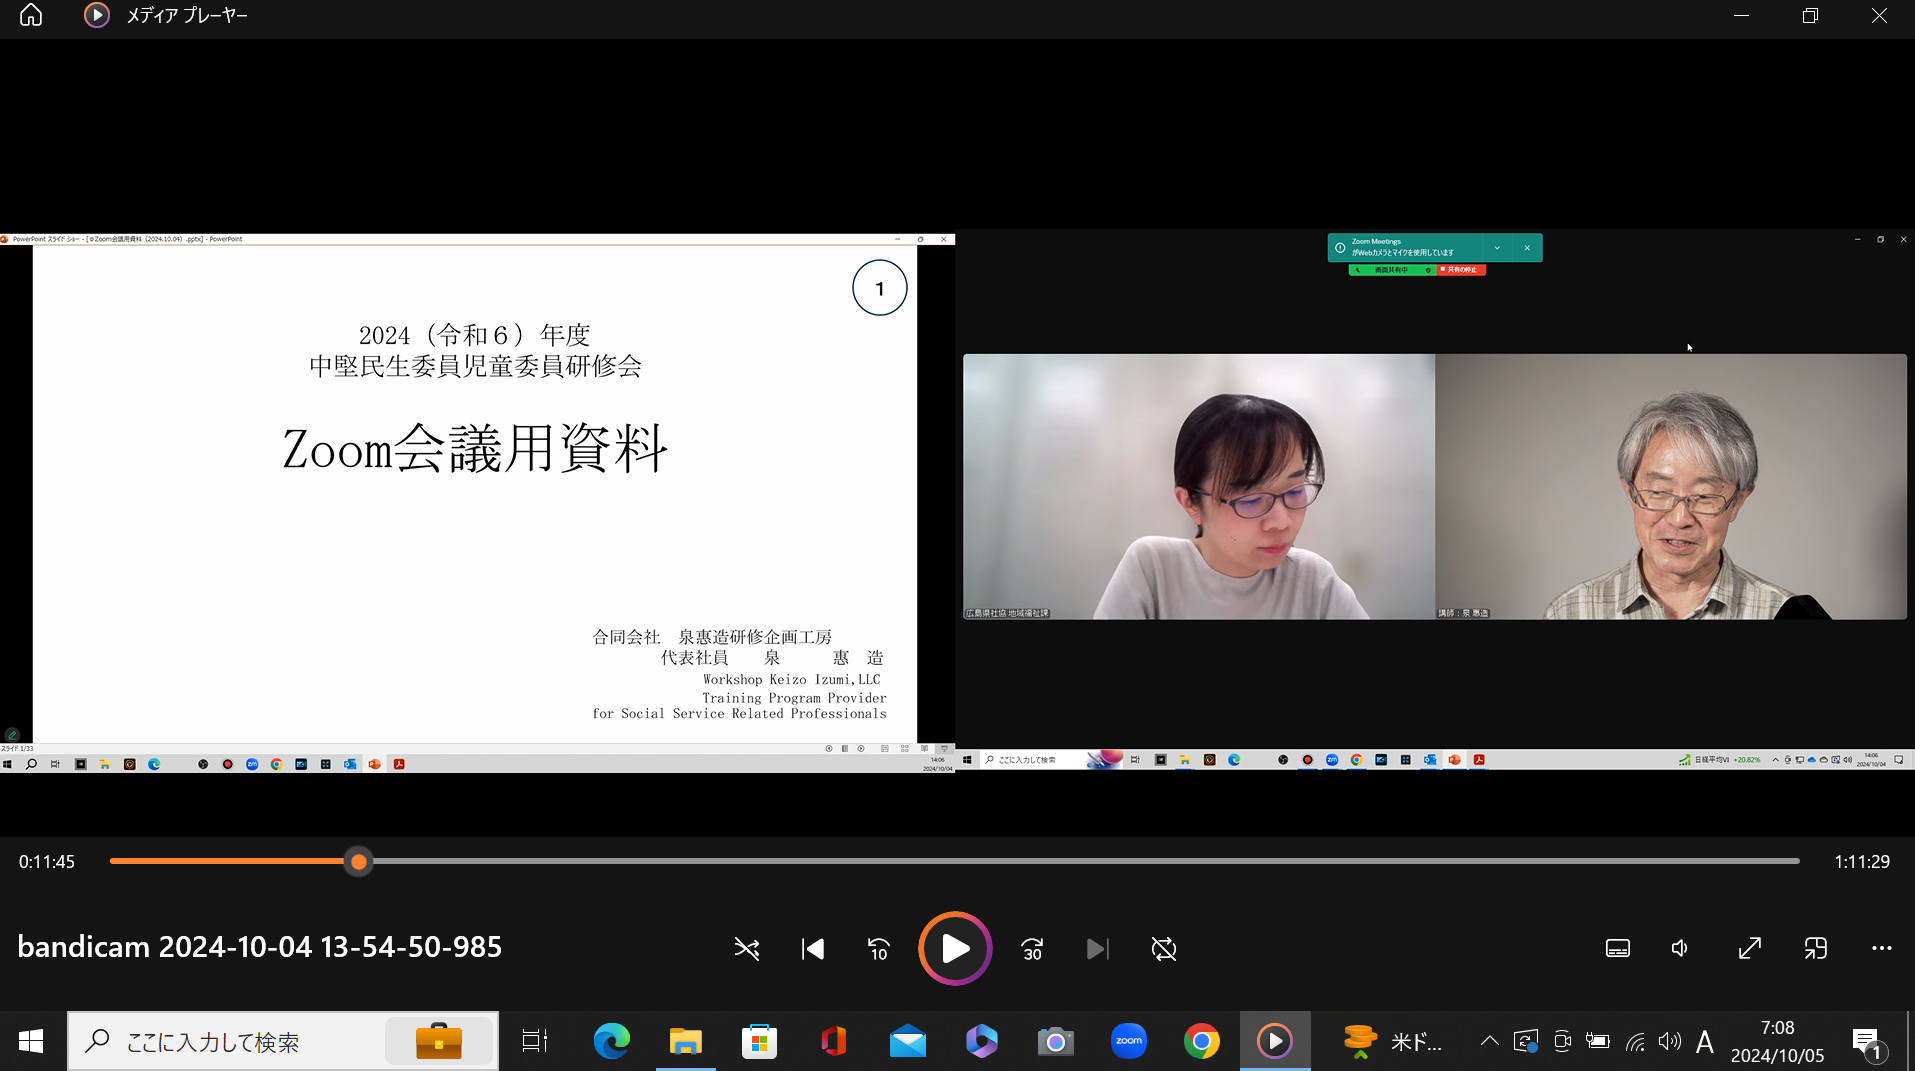Click the Windows Start button
Screen dimensions: 1915x1071
[31, 1041]
